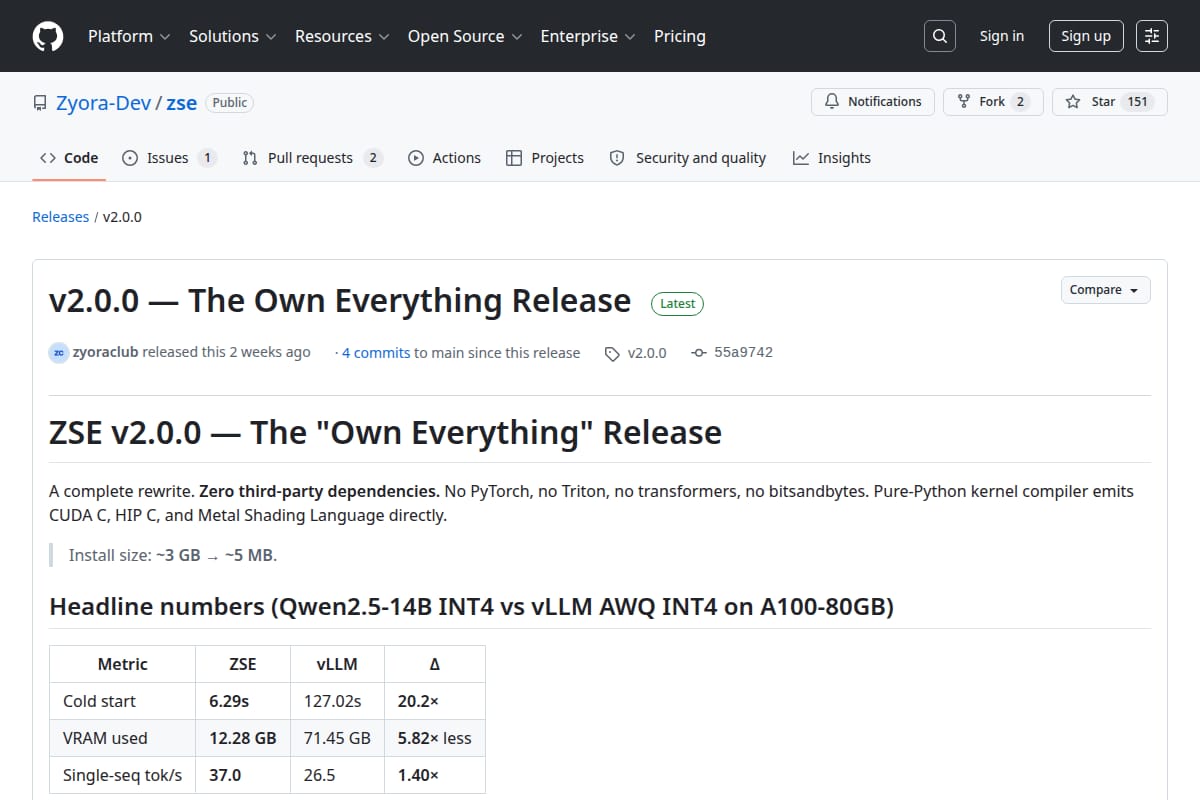This screenshot has height=800, width=1200.
Task: Open the 4 commits link
Action: (376, 353)
